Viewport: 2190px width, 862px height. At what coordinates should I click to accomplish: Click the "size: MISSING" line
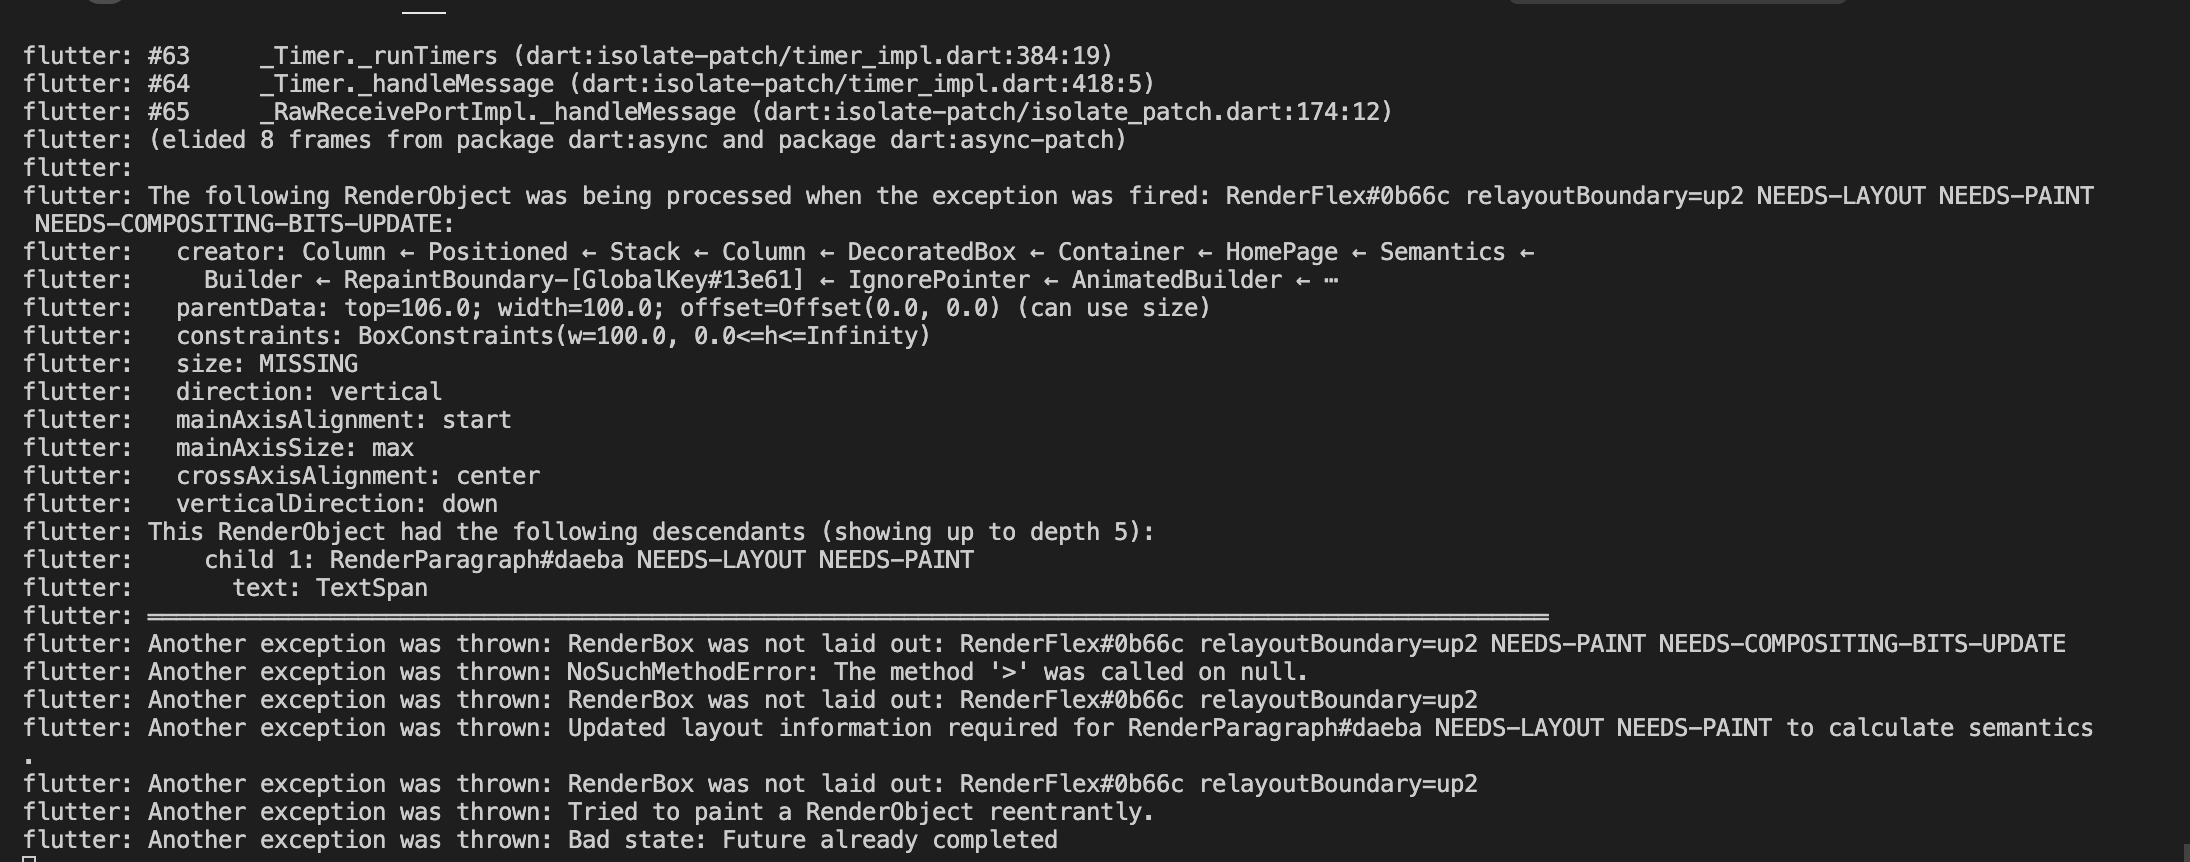[266, 364]
